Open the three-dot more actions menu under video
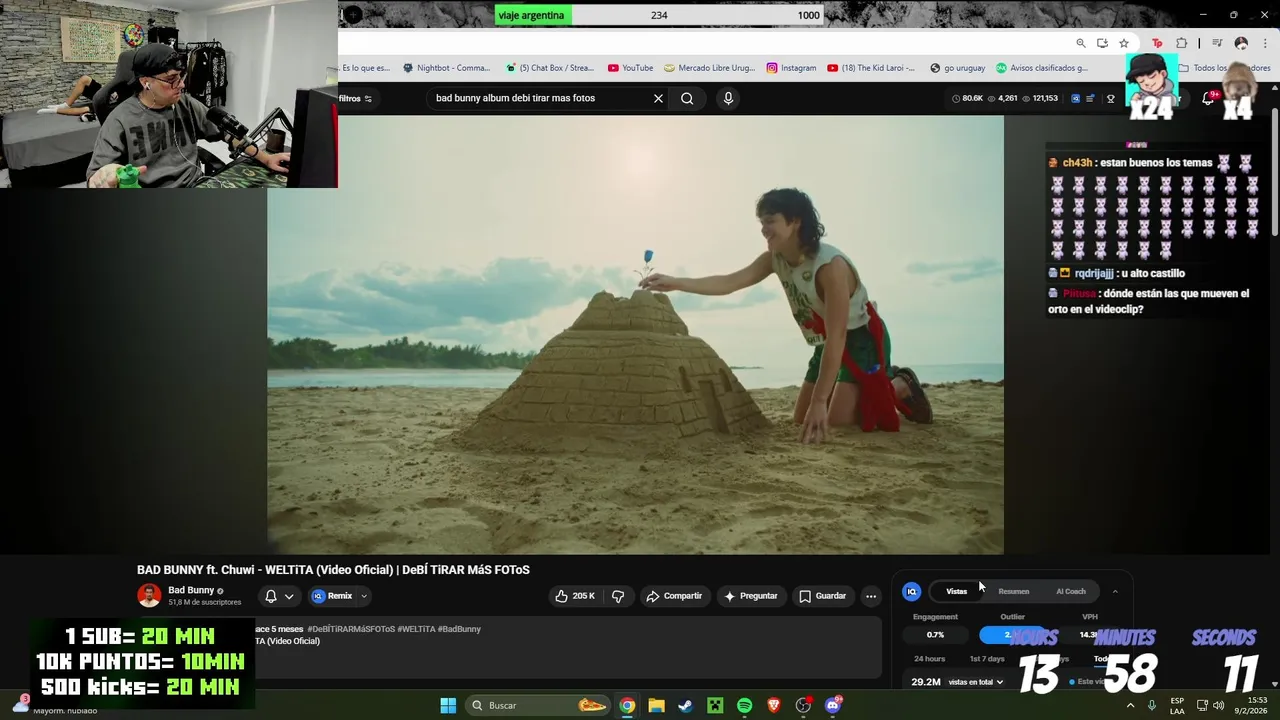Screen dimensions: 1280x720 click(871, 596)
